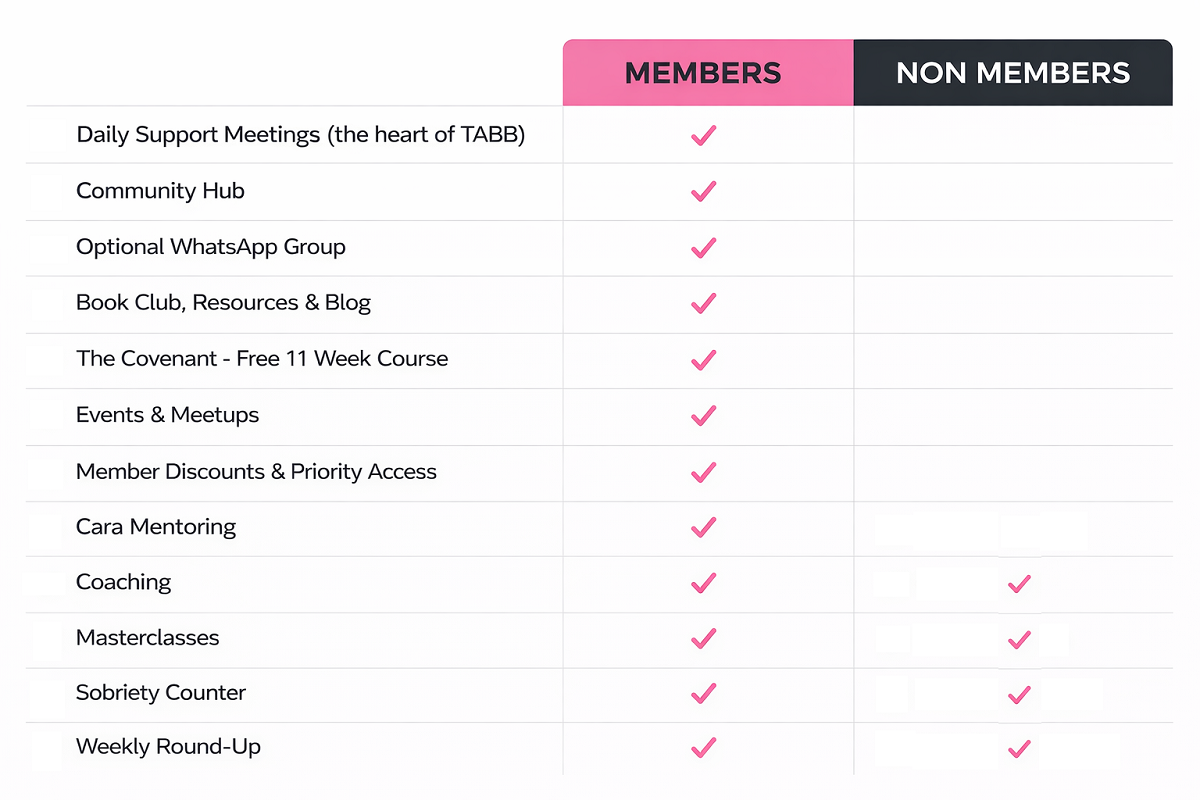The height and width of the screenshot is (800, 1200).
Task: Click the Daily Support Meetings feature label
Action: [x=300, y=135]
